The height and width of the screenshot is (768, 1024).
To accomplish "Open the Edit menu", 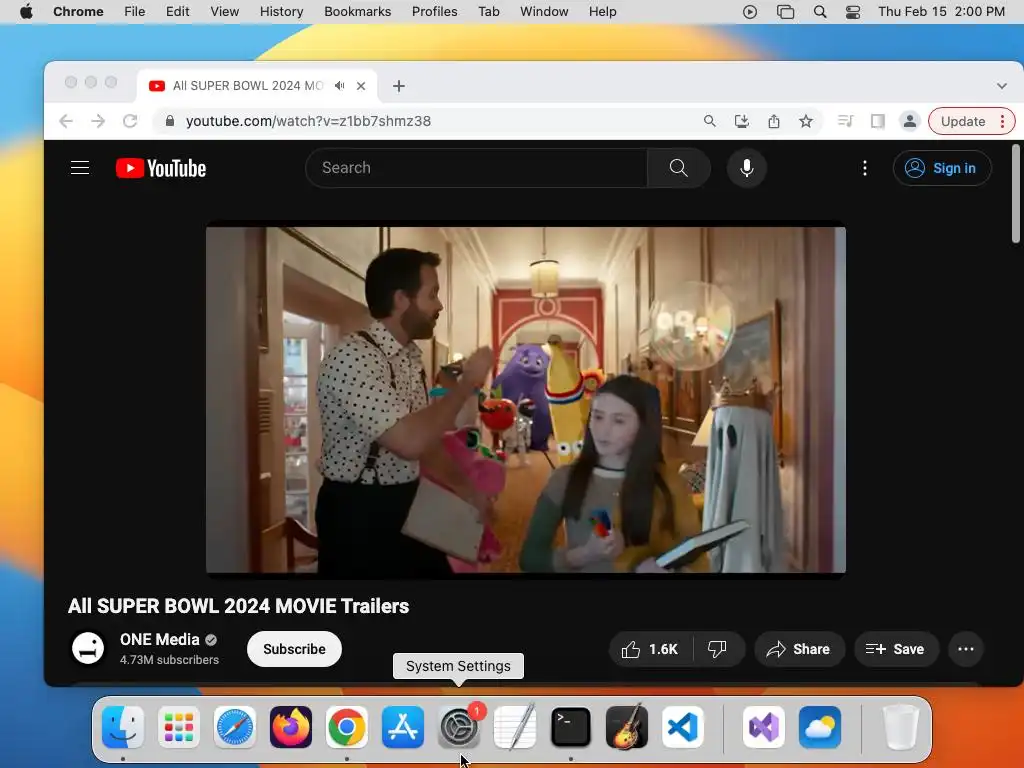I will (x=177, y=11).
